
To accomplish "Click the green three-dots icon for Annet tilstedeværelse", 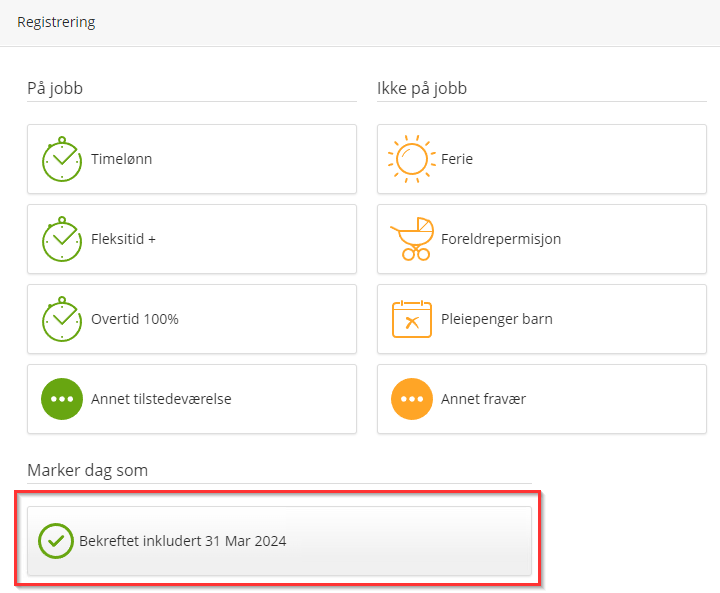I will click(x=62, y=399).
